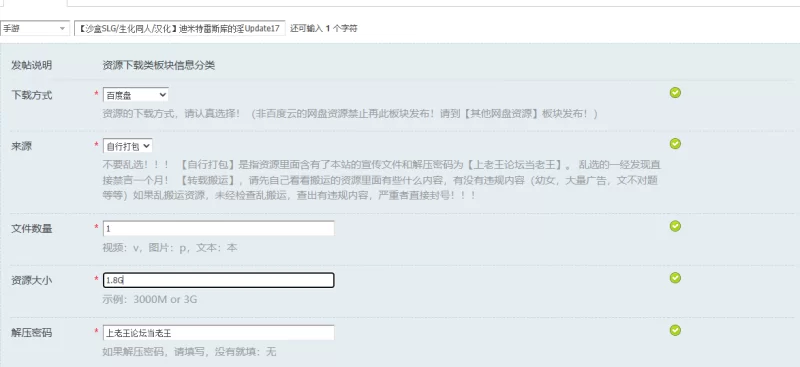
Task: Click the 下载方式 label
Action: (32, 95)
